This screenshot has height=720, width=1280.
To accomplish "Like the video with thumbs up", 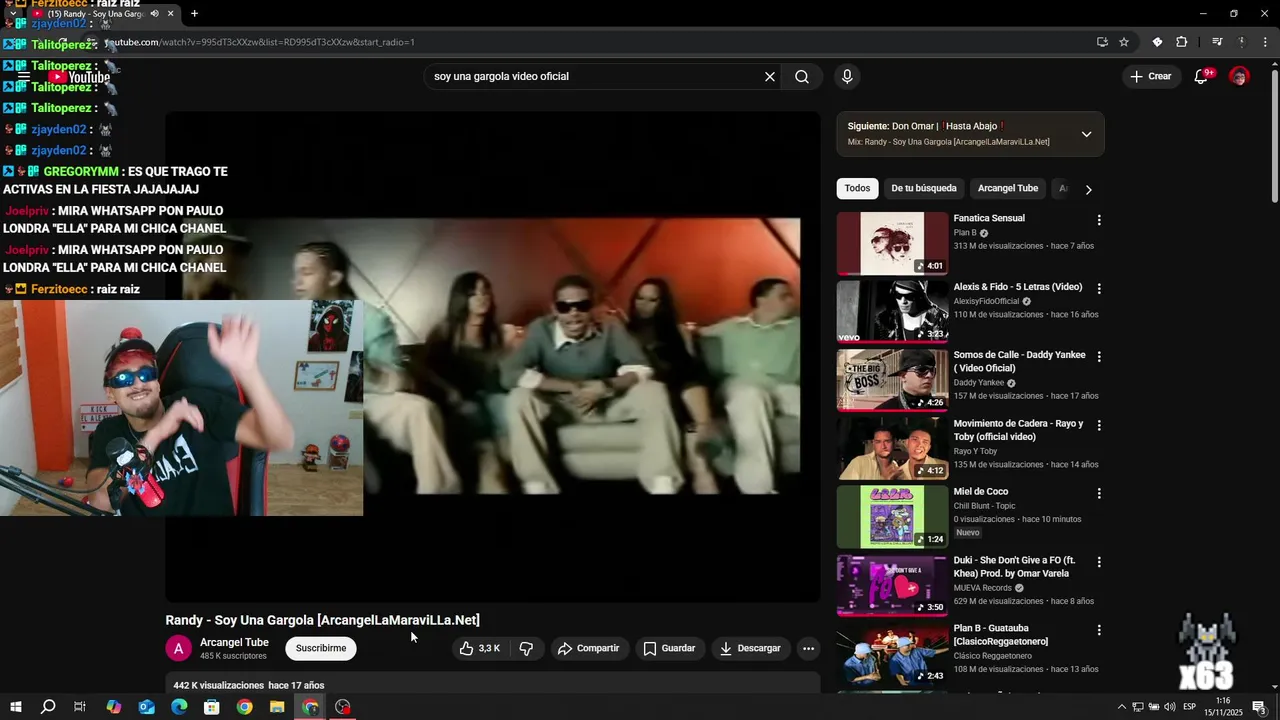I will pyautogui.click(x=479, y=648).
